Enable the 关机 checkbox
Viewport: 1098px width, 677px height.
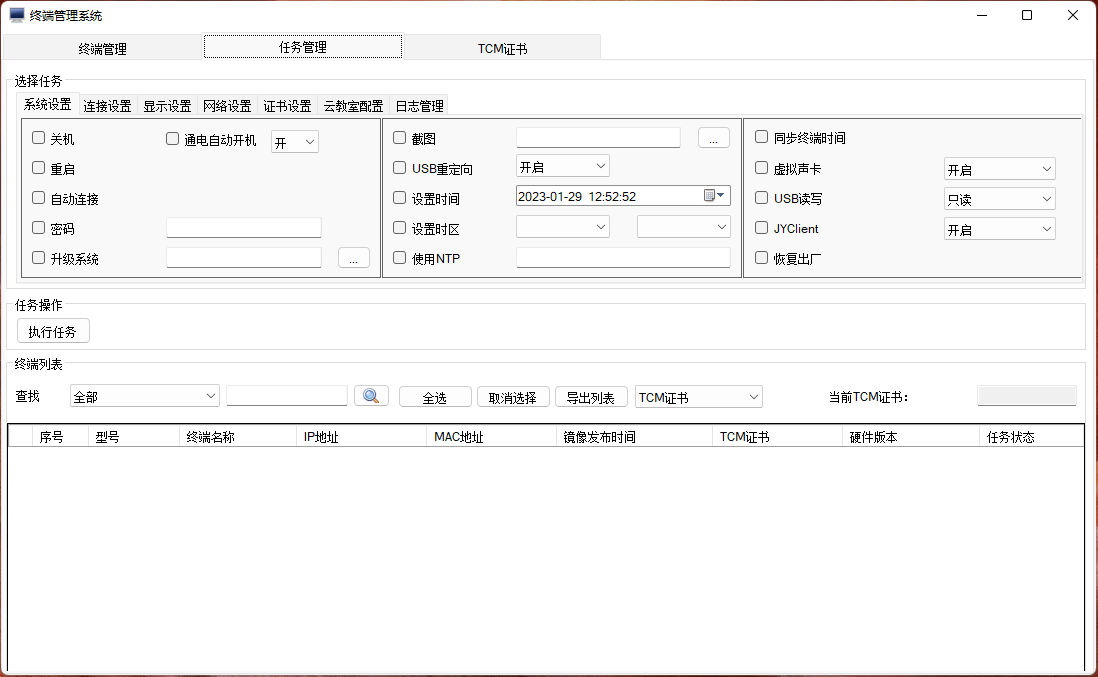pos(39,138)
